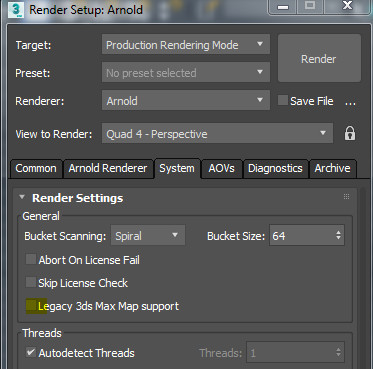Image resolution: width=373 pixels, height=369 pixels.
Task: Uncheck the Autodetect Threads checkbox
Action: [31, 352]
